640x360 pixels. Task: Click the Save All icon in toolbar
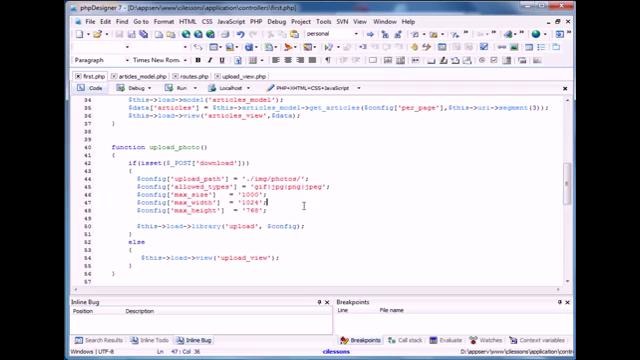pos(143,34)
